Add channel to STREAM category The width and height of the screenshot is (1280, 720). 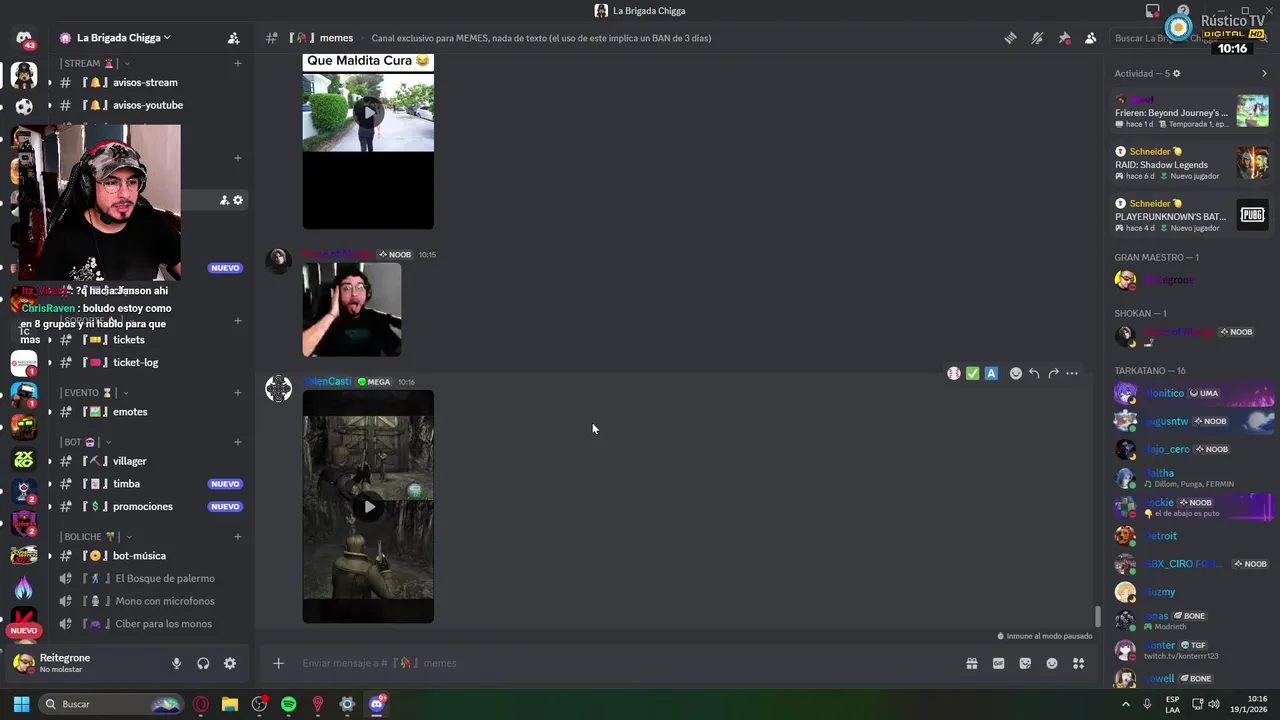click(237, 63)
